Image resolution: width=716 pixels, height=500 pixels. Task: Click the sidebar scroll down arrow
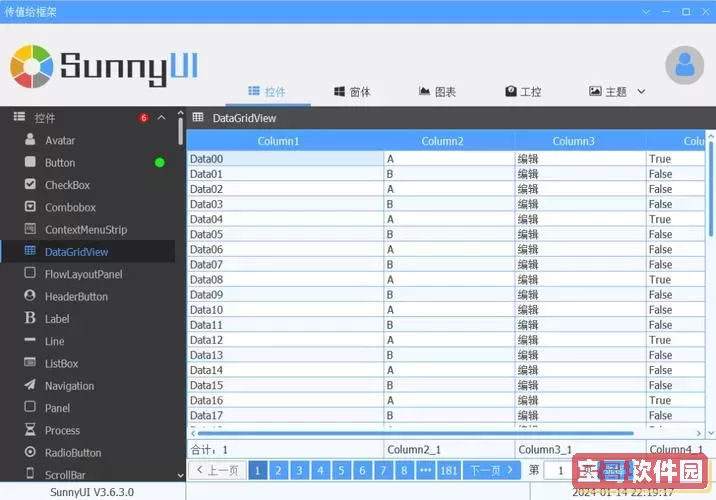(180, 475)
